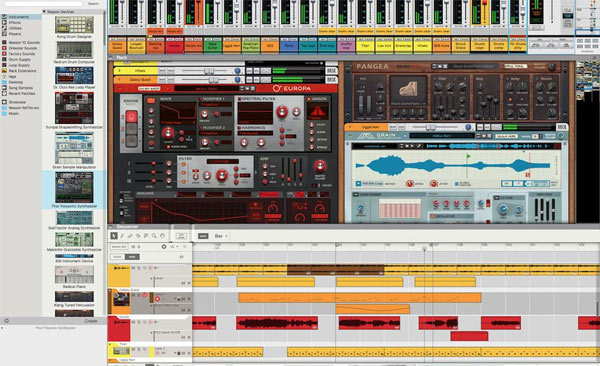600x366 pixels.
Task: Select the Hand tool in sequencer toolbar
Action: [162, 236]
